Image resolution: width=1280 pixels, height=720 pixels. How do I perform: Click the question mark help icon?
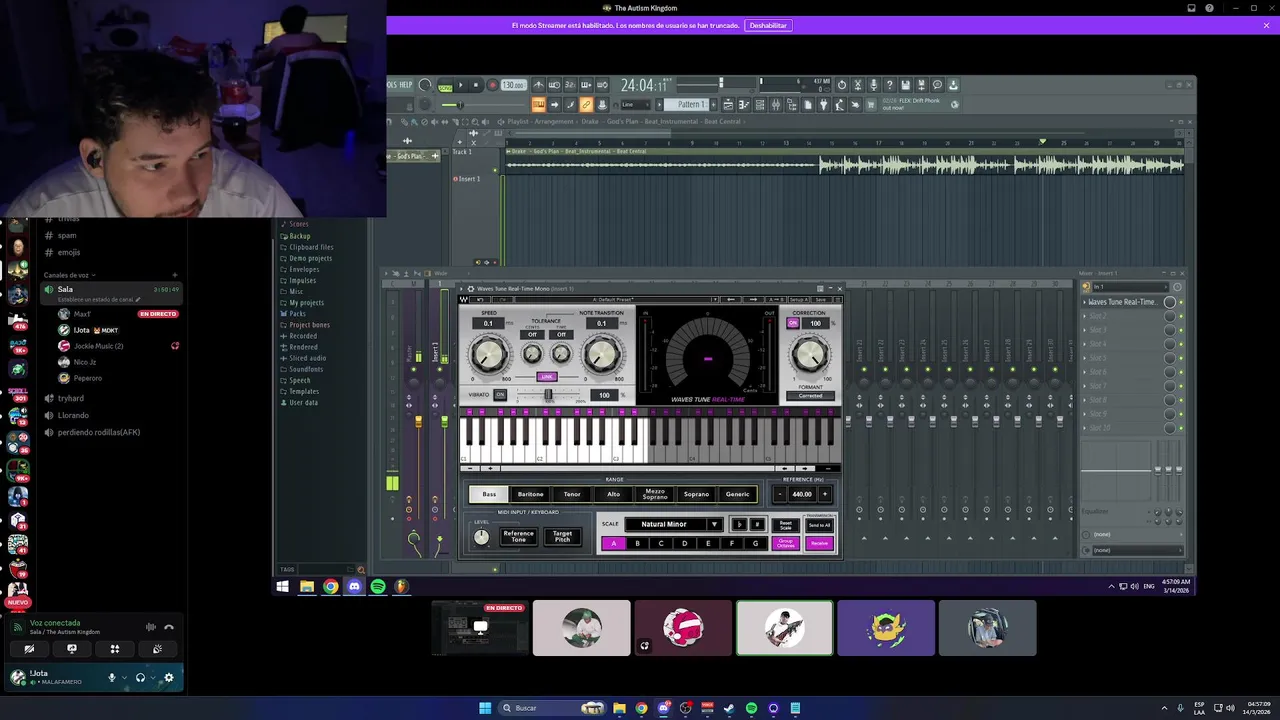(x=889, y=84)
